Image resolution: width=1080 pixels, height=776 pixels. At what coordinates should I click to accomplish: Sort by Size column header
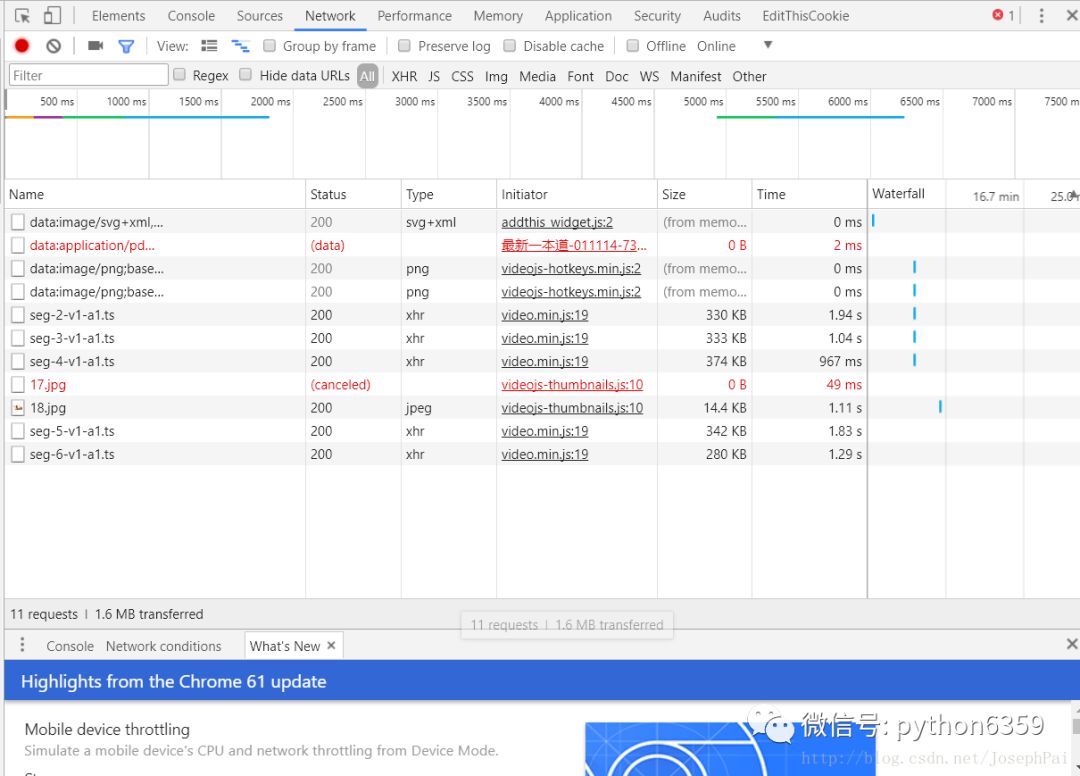tap(705, 194)
